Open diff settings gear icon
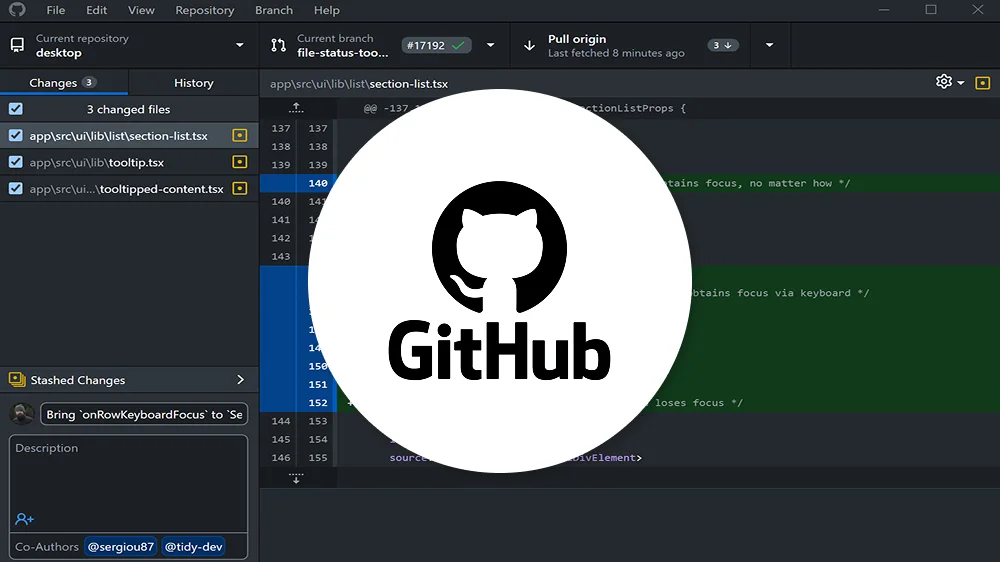The height and width of the screenshot is (562, 1000). coord(944,82)
